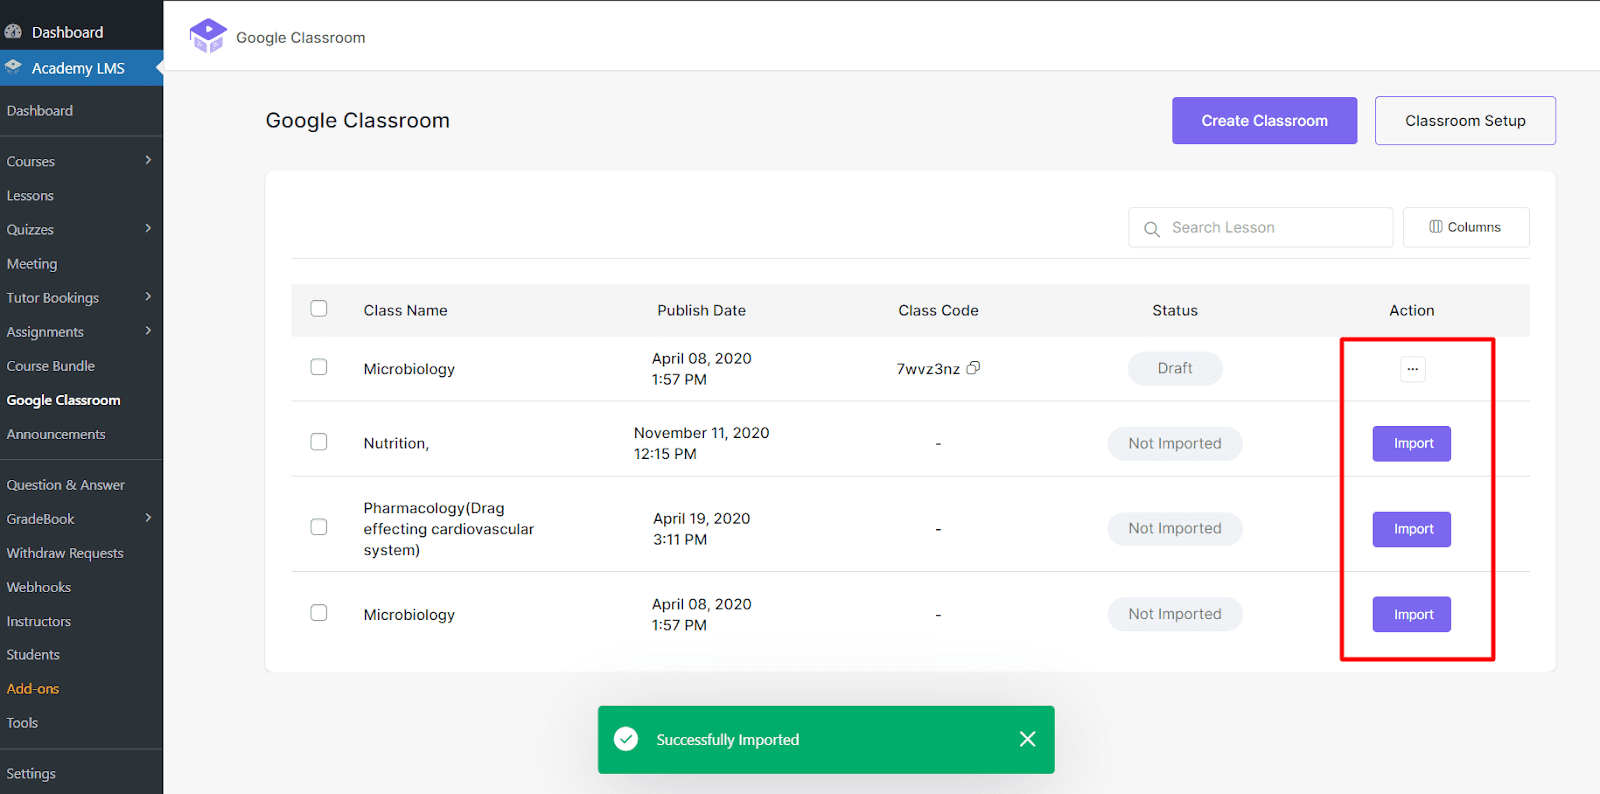This screenshot has height=794, width=1600.
Task: Click the search magnifier icon
Action: (1152, 229)
